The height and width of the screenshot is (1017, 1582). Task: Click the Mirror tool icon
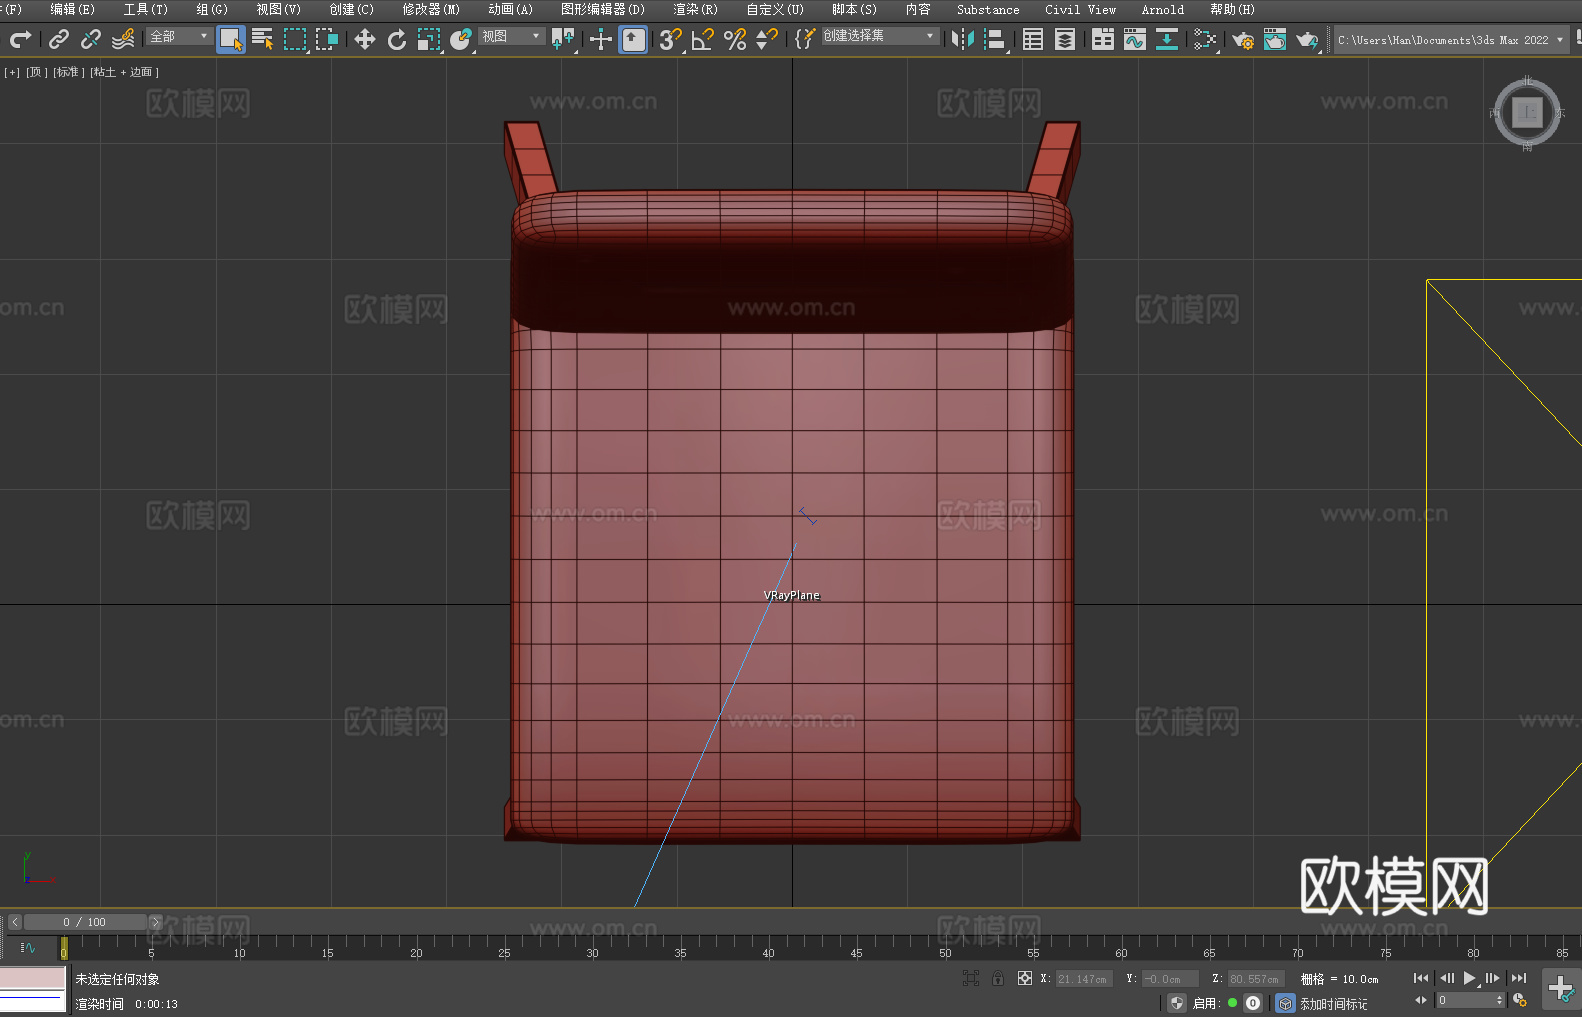pyautogui.click(x=963, y=39)
